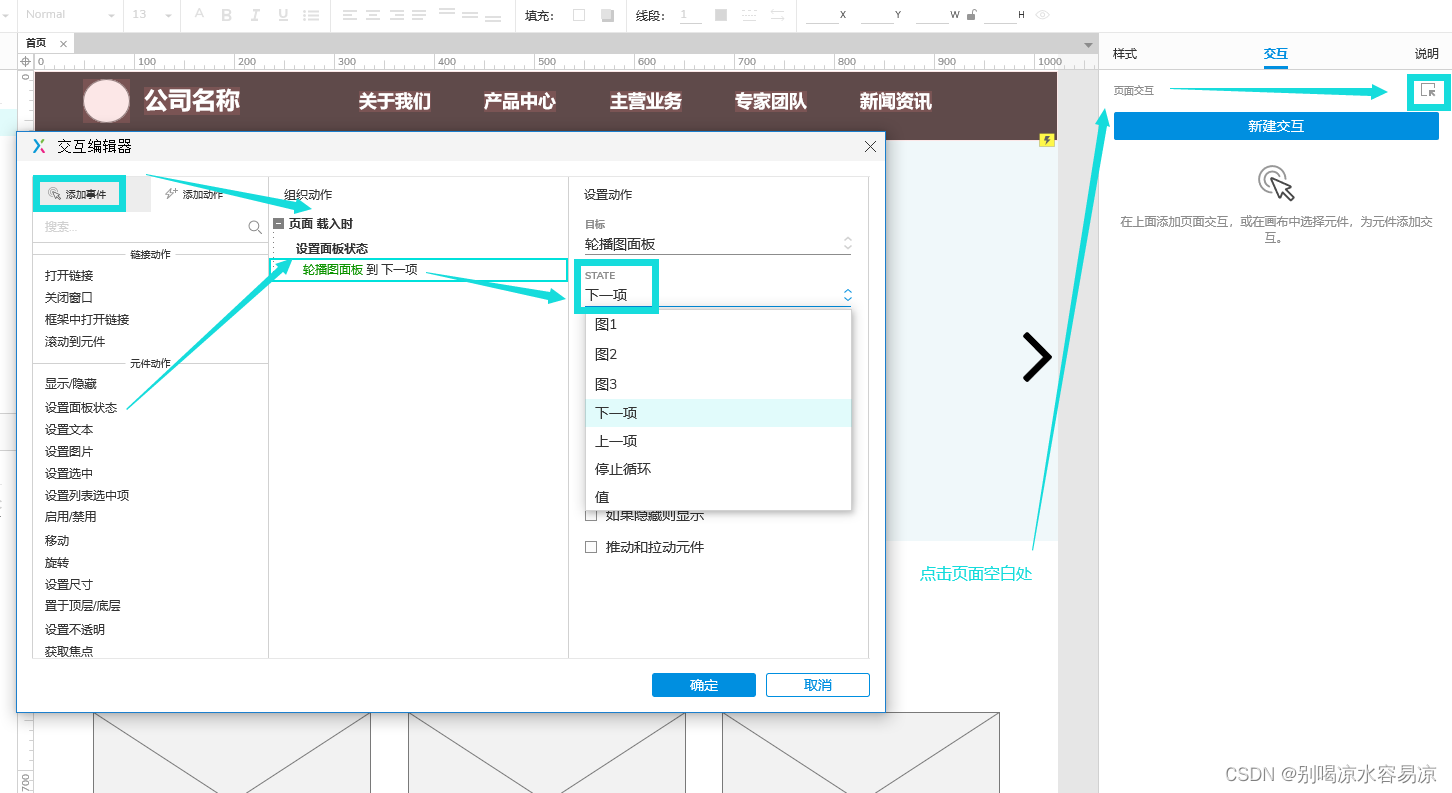Image resolution: width=1452 pixels, height=793 pixels.
Task: Click the yellow lightning interaction badge
Action: 1047,140
